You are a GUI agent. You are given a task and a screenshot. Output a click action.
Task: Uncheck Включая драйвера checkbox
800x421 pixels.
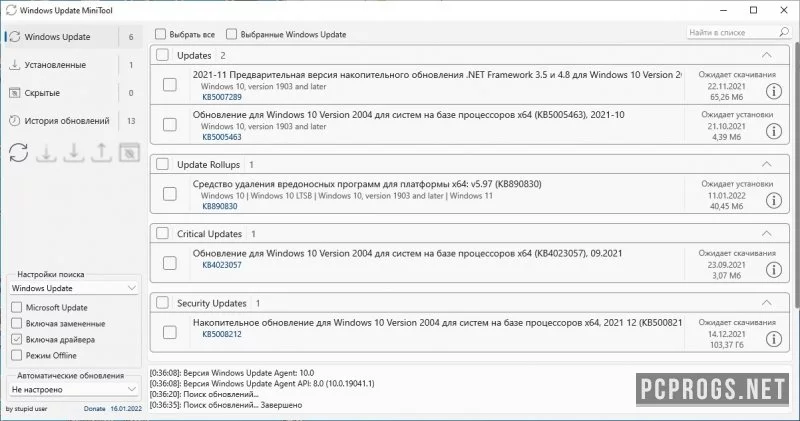(17, 339)
